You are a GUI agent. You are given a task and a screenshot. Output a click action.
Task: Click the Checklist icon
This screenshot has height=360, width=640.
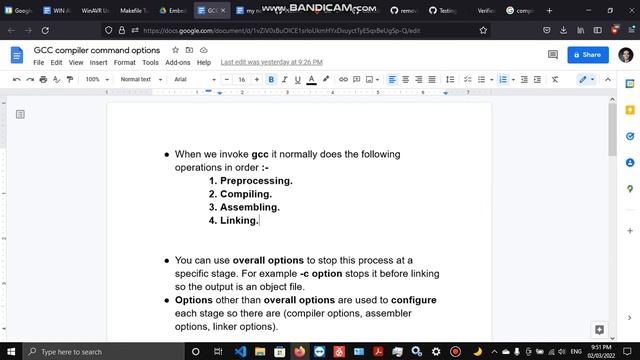468,80
